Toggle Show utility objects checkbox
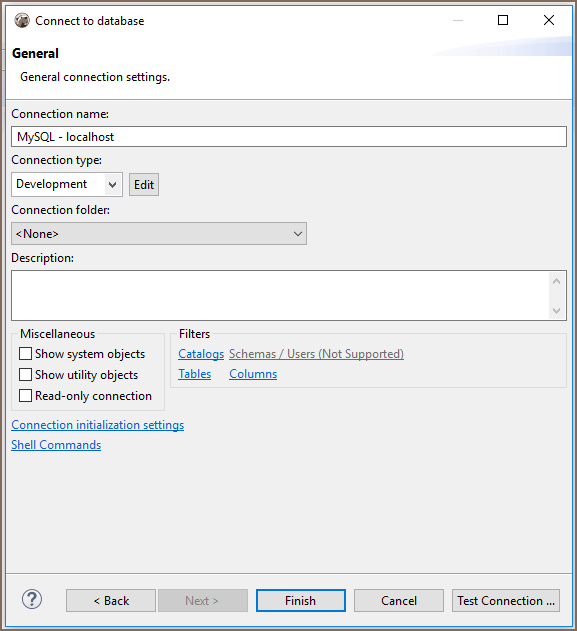This screenshot has height=631, width=577. [25, 375]
